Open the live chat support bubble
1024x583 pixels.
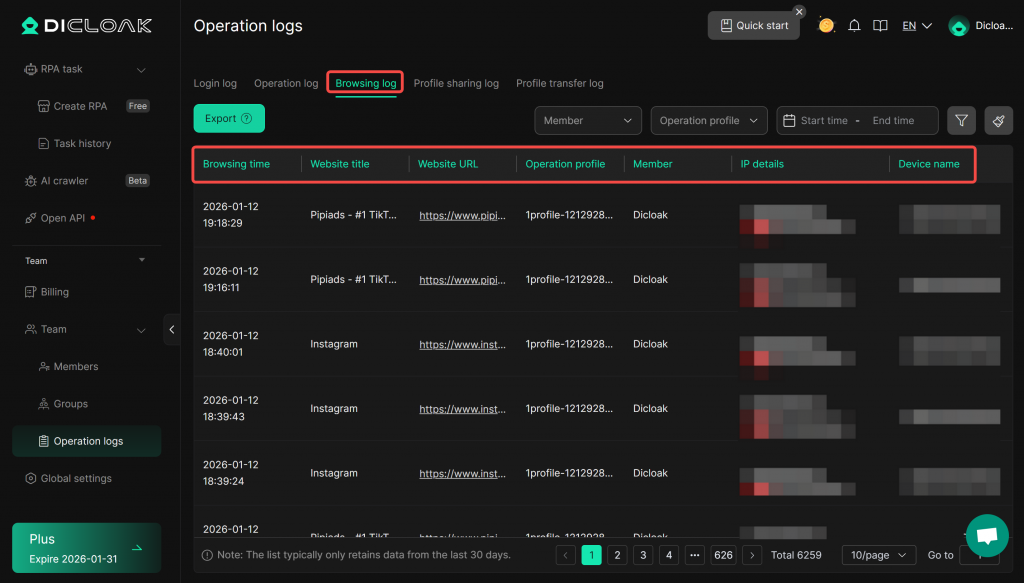(987, 535)
